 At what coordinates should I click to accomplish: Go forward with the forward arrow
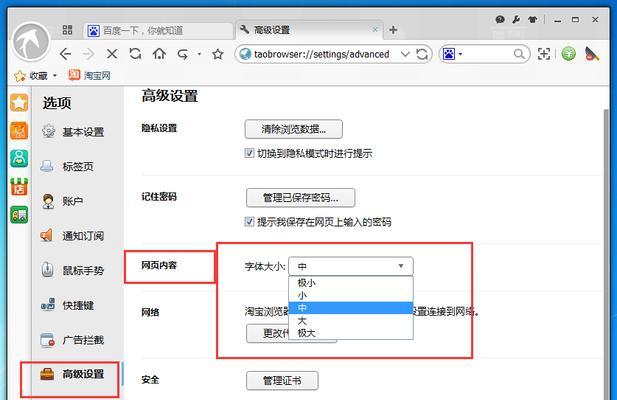[x=89, y=54]
